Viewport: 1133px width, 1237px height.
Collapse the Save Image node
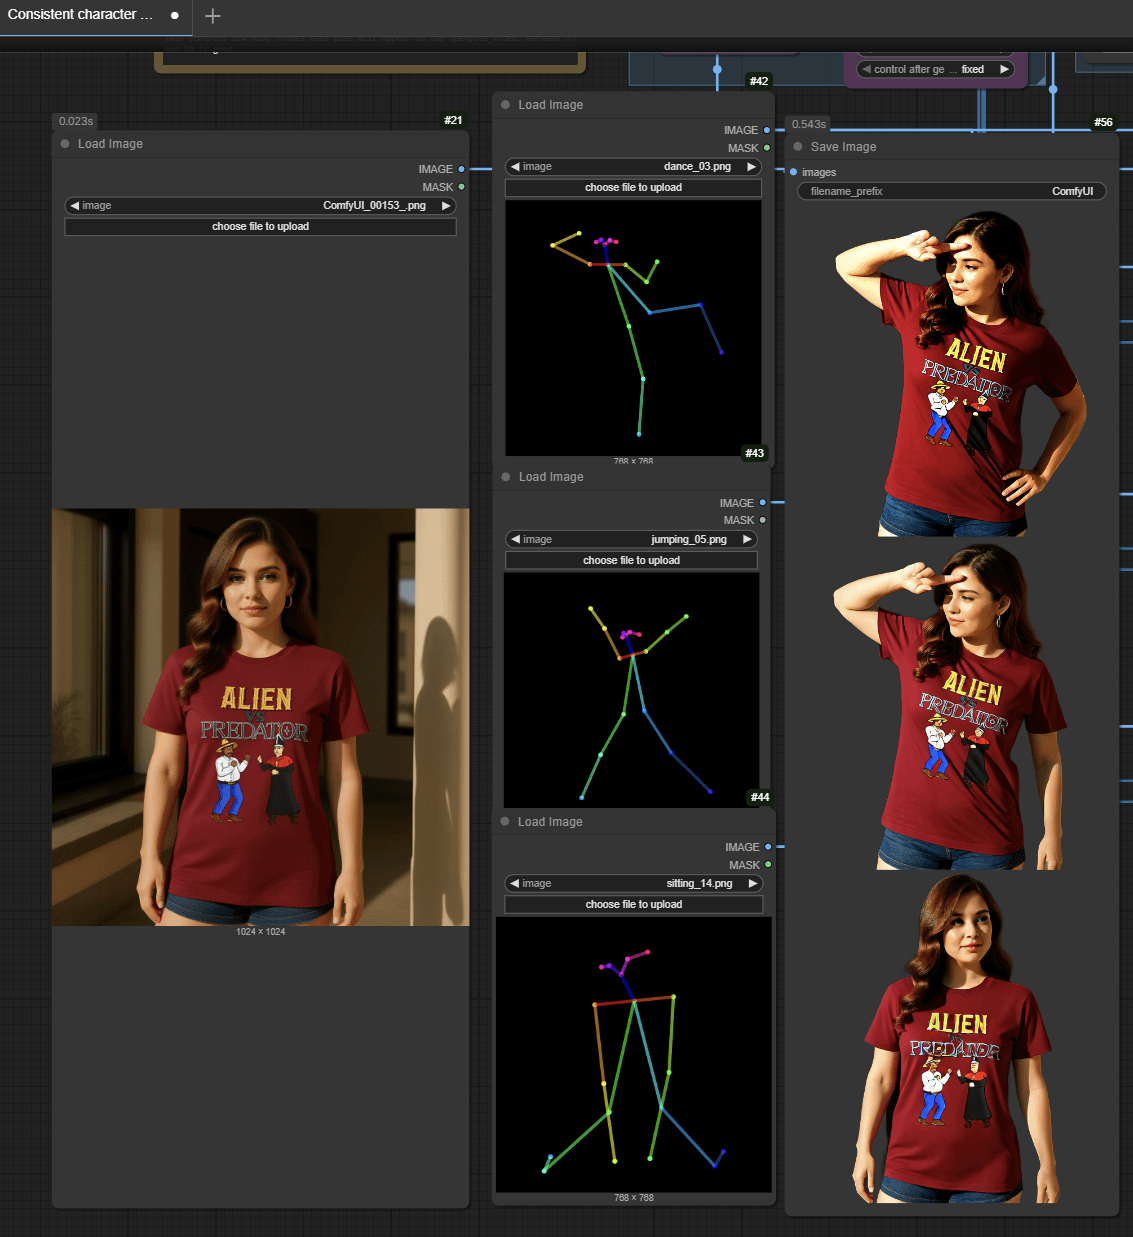[x=798, y=147]
